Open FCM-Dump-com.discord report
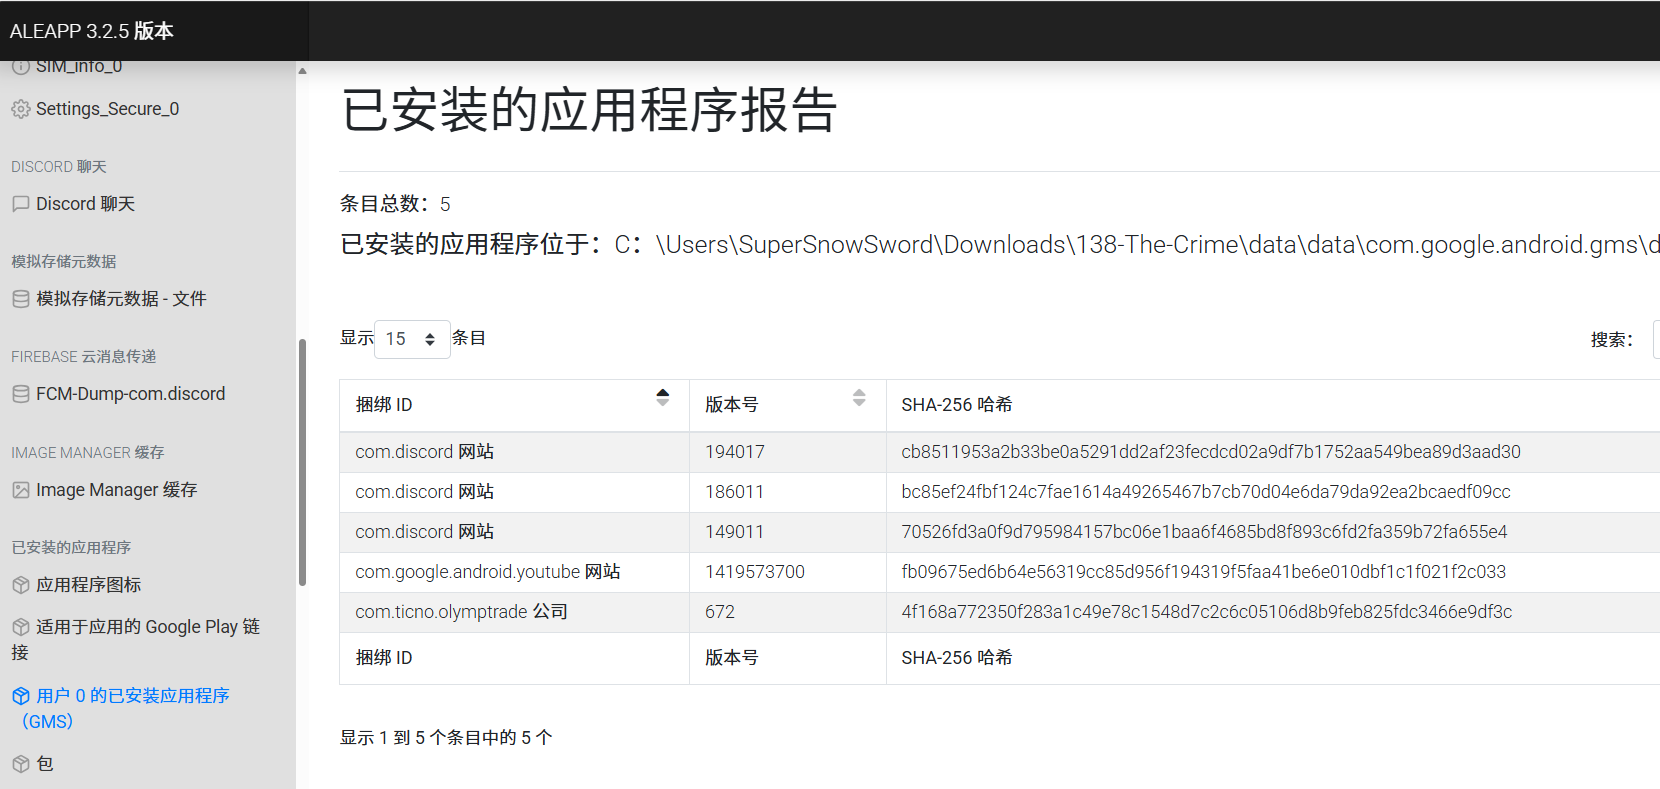Viewport: 1660px width, 789px height. [130, 394]
